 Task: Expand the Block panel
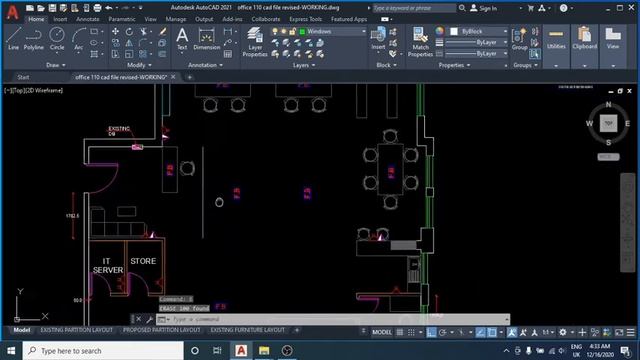coord(386,65)
